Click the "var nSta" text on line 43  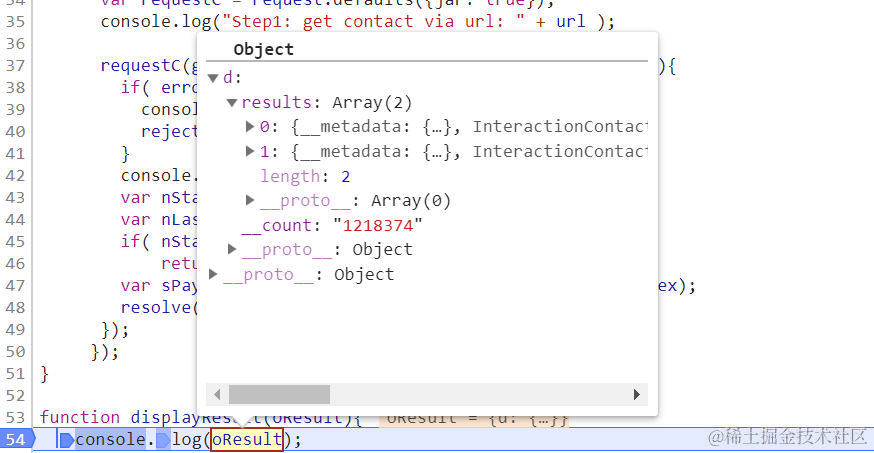159,198
